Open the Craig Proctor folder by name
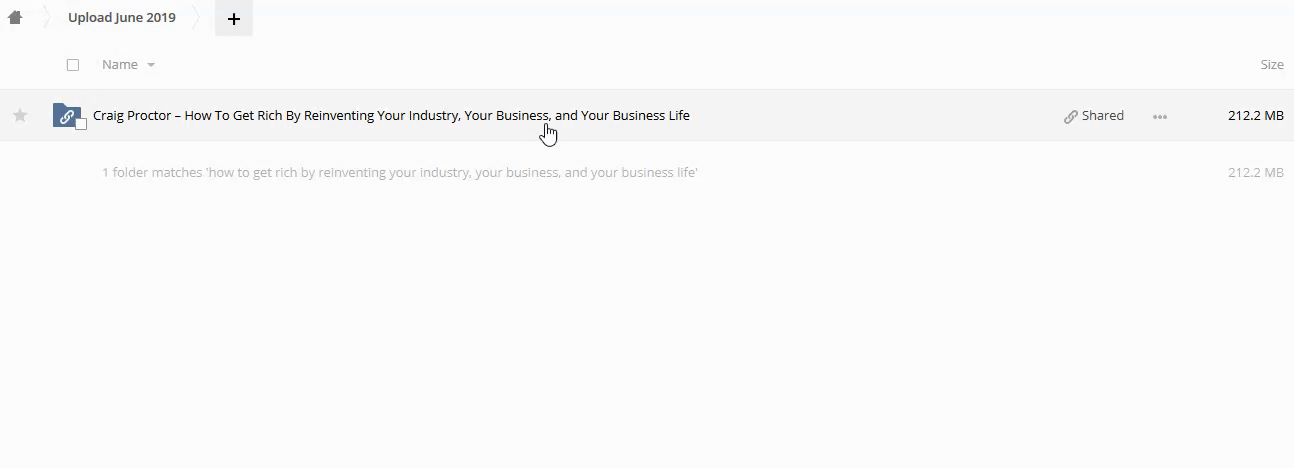Viewport: 1294px width, 468px height. (x=391, y=116)
